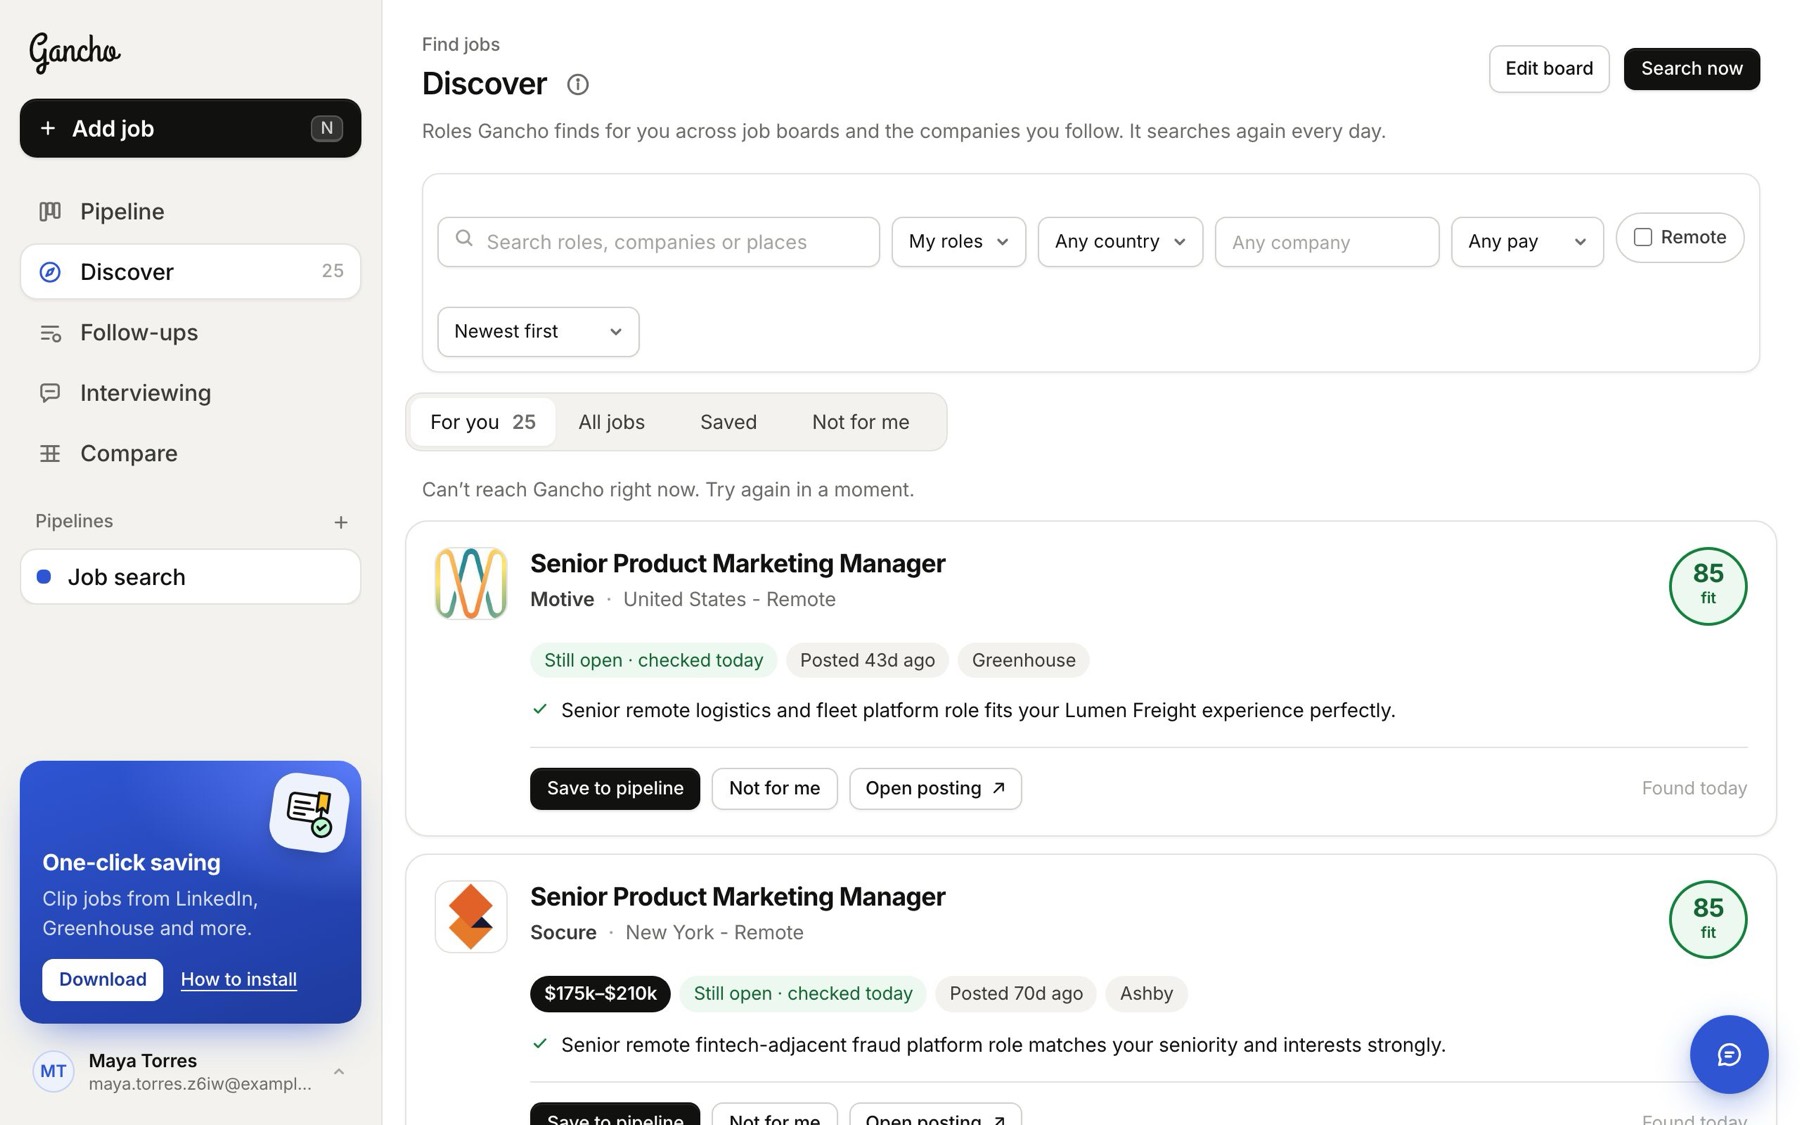Open Interviewing in the sidebar

click(x=190, y=393)
